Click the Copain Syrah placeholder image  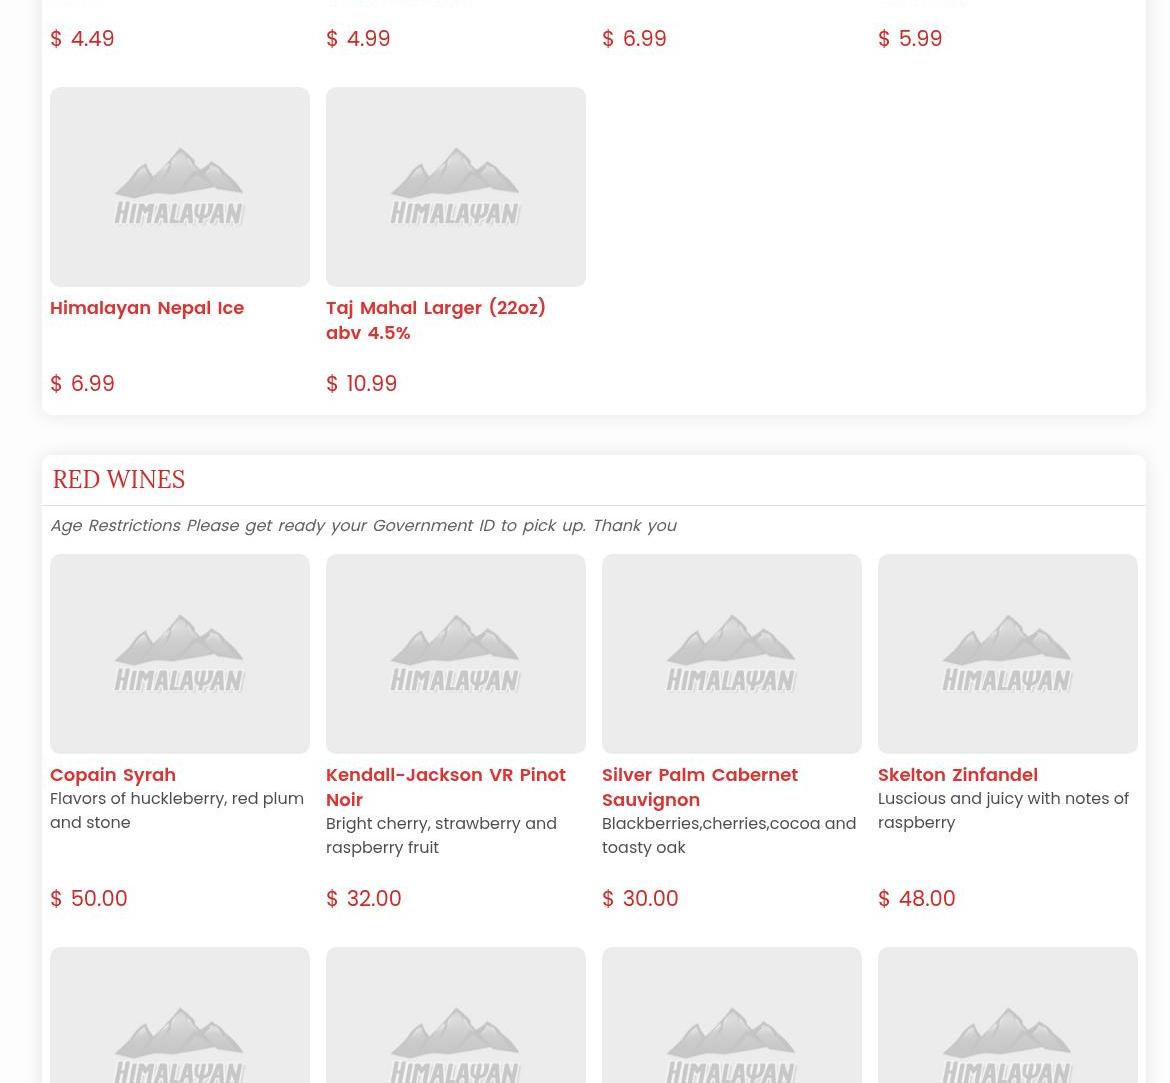(x=179, y=653)
